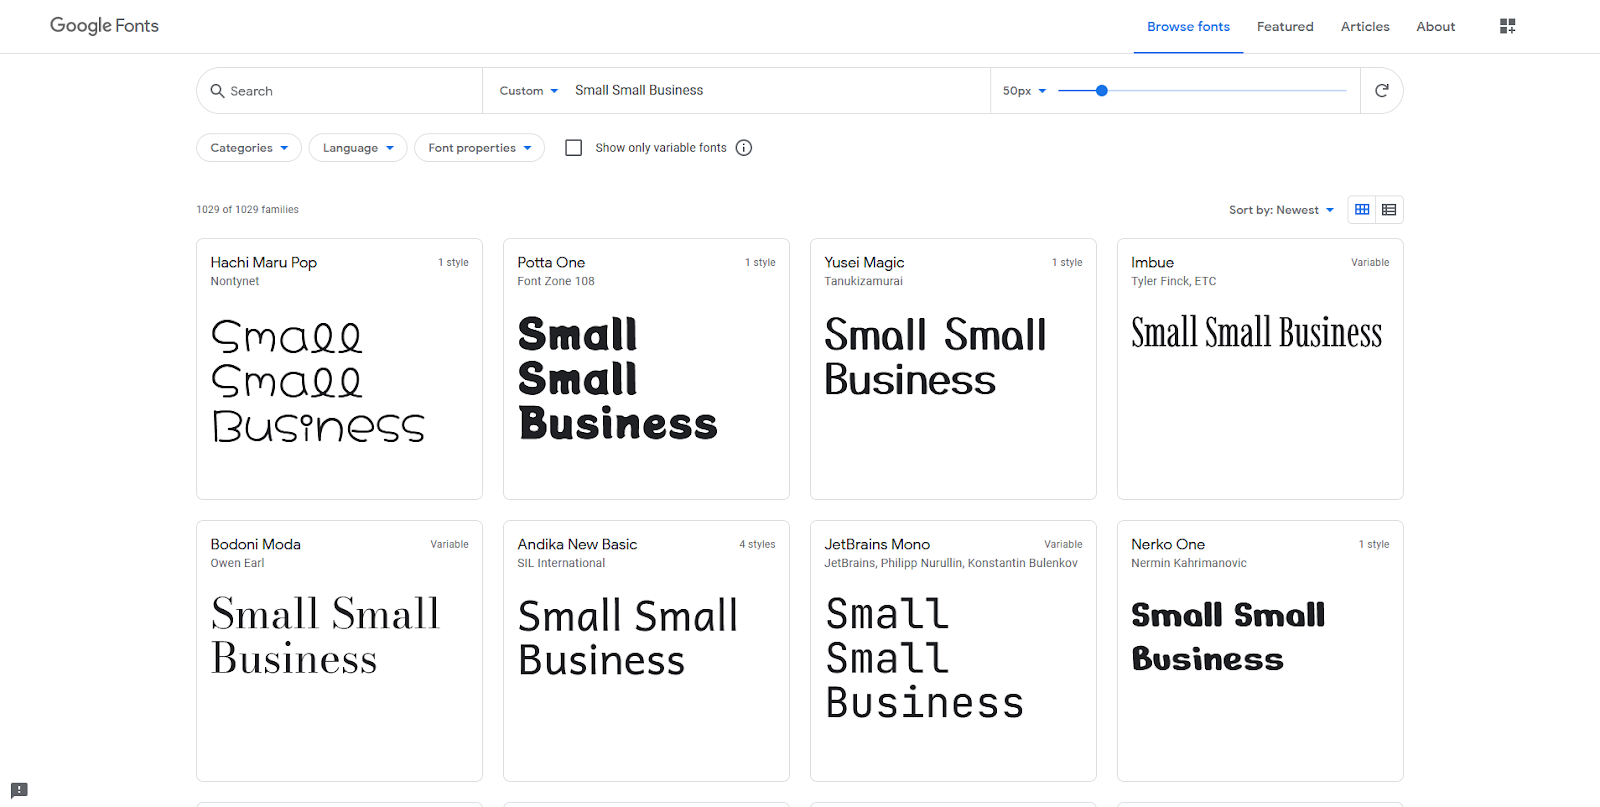Open JetBrains Mono font card
1600x807 pixels.
coord(953,651)
